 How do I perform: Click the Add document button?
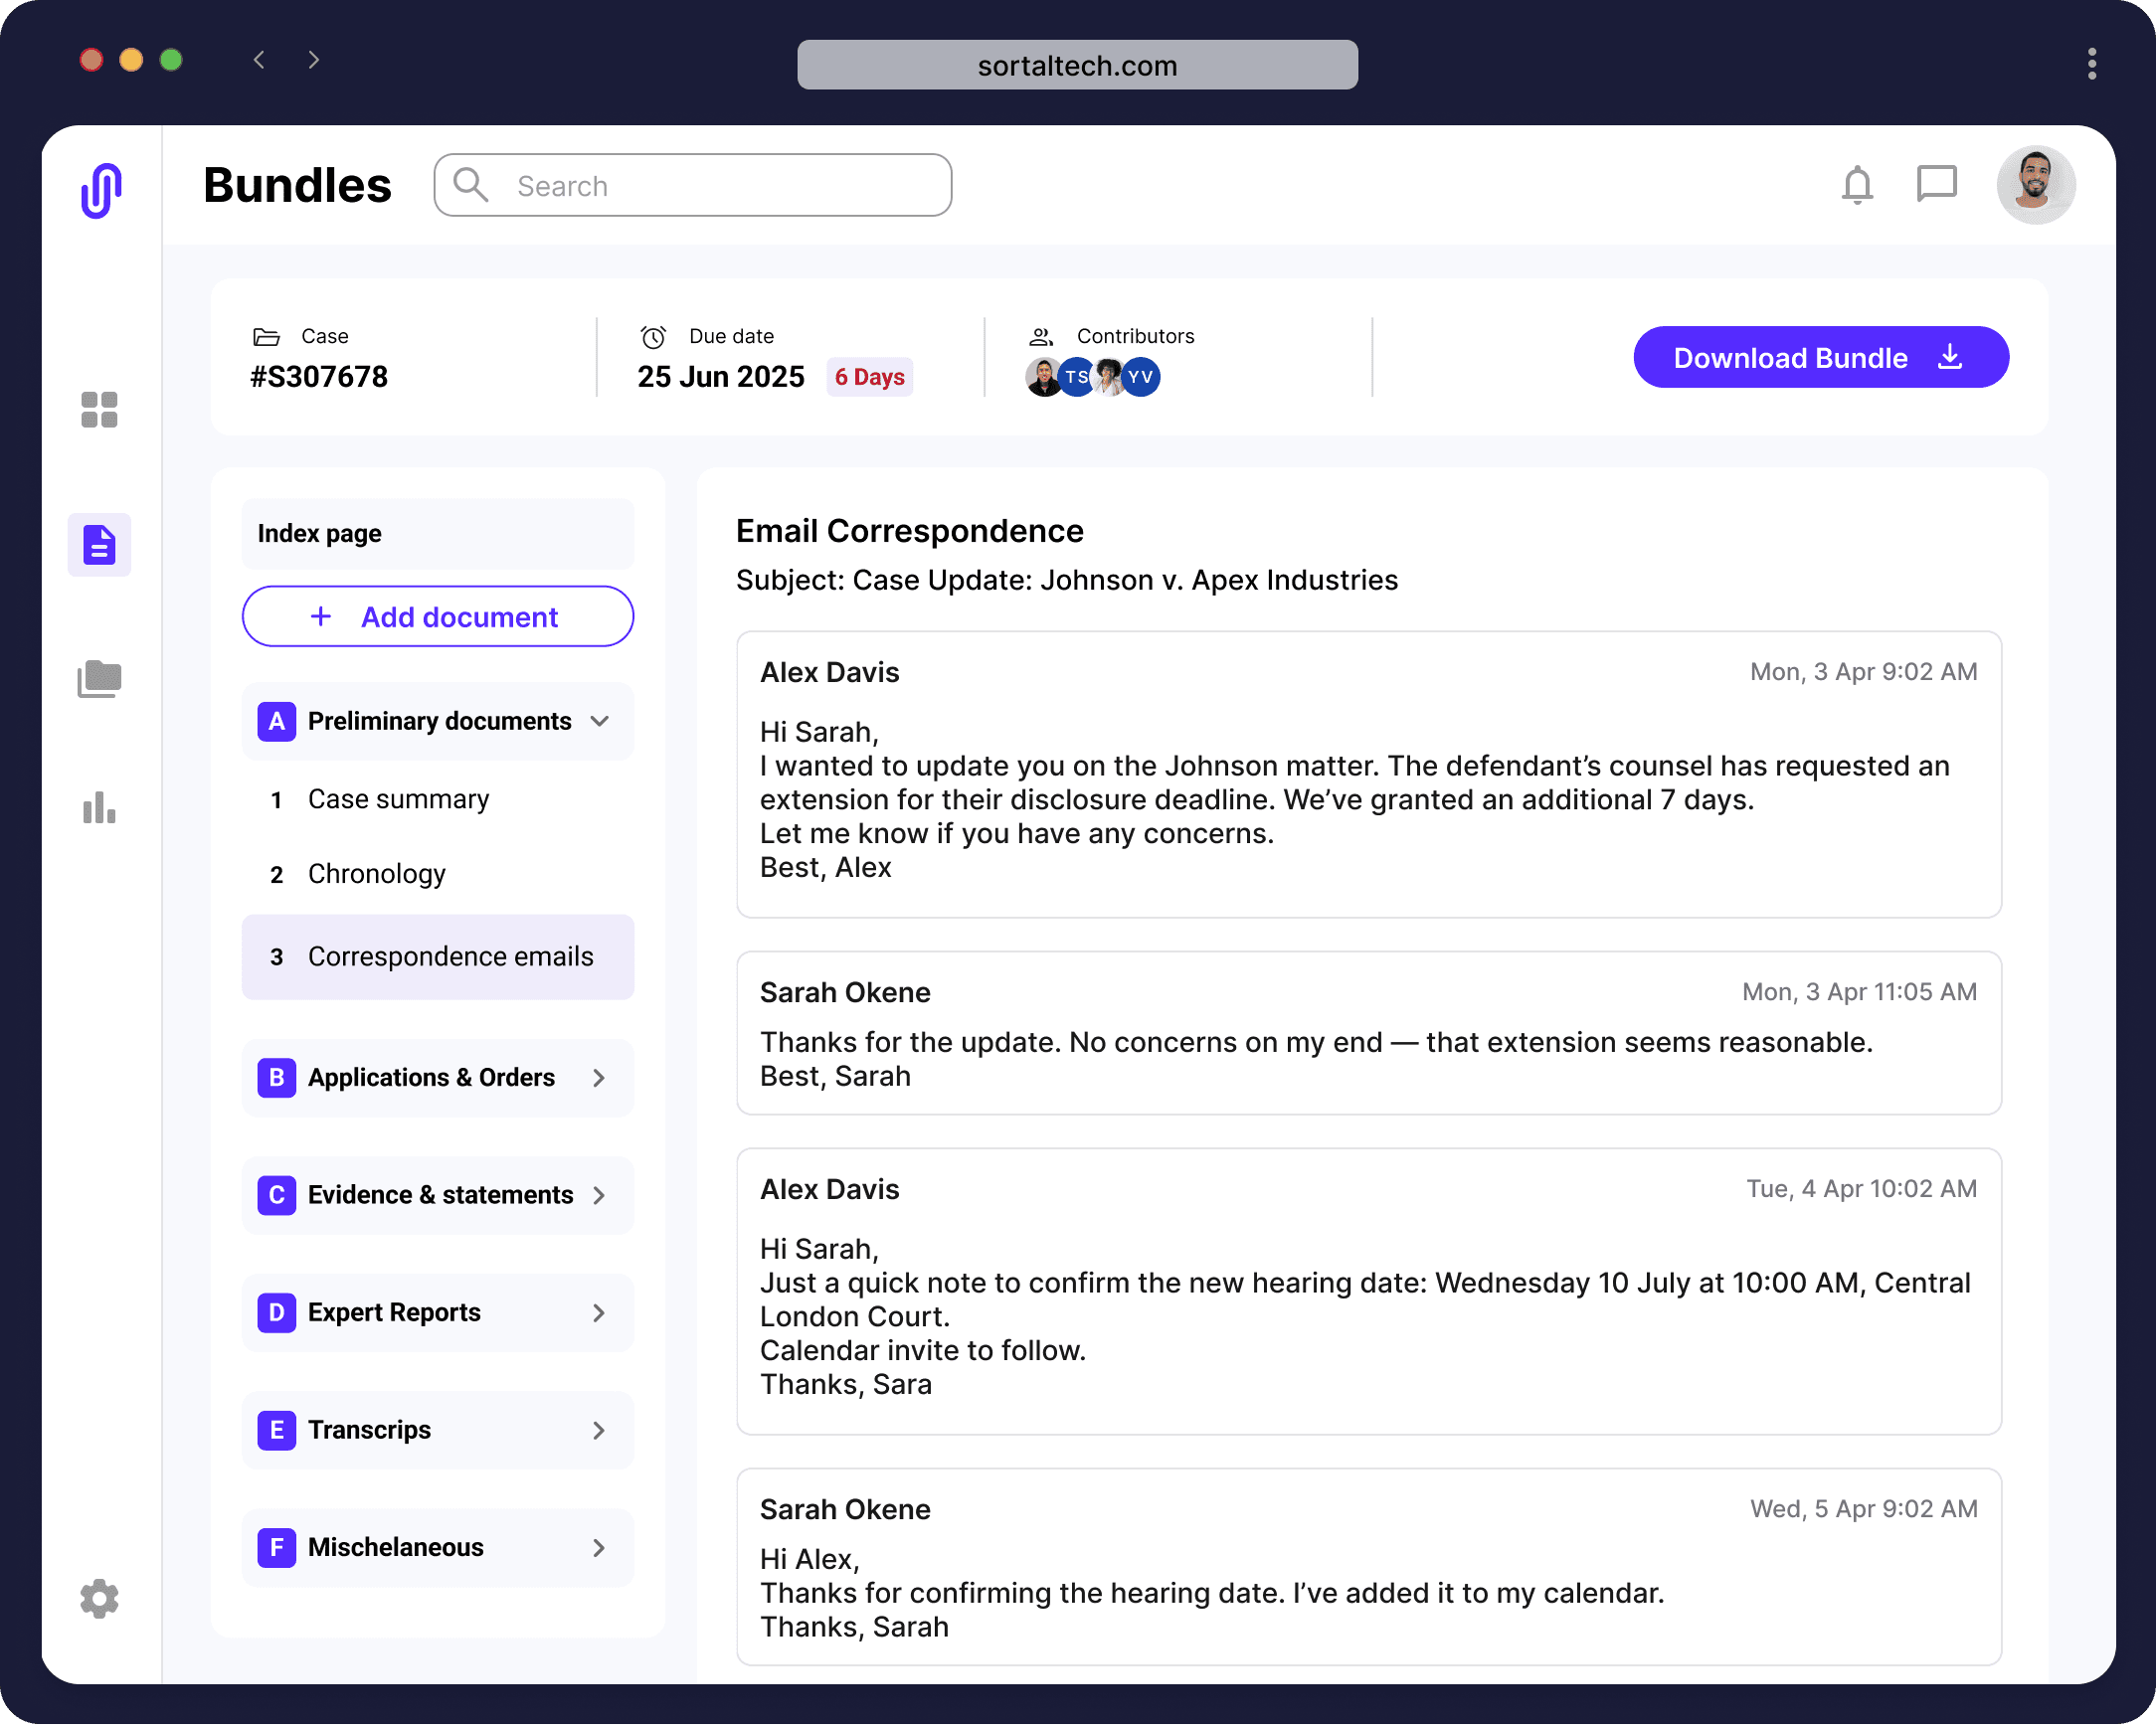point(437,617)
